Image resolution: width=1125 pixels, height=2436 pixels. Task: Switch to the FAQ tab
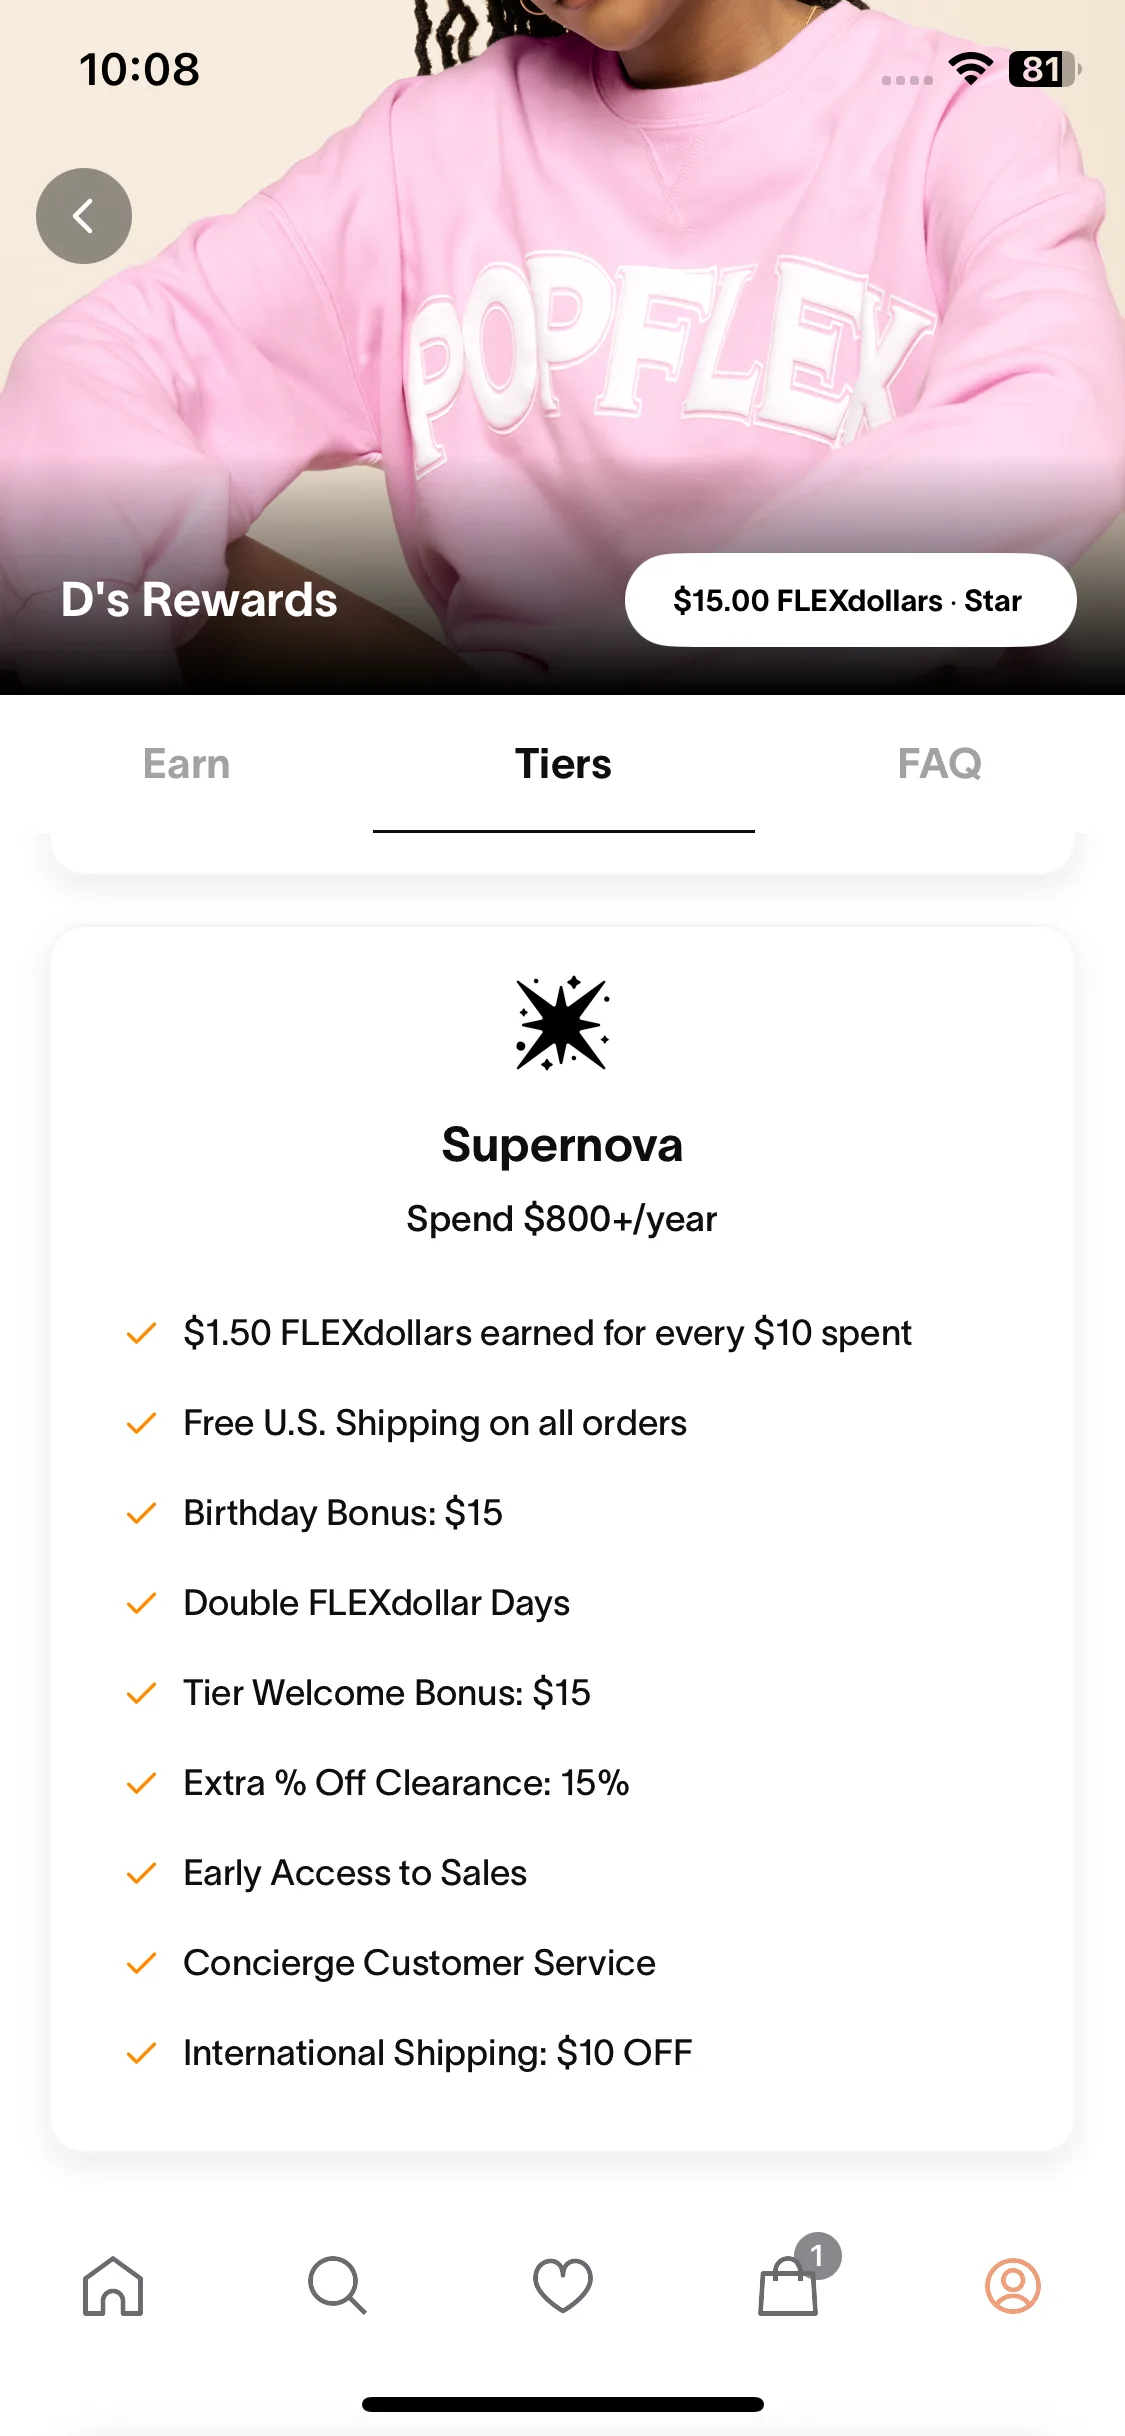[x=939, y=764]
